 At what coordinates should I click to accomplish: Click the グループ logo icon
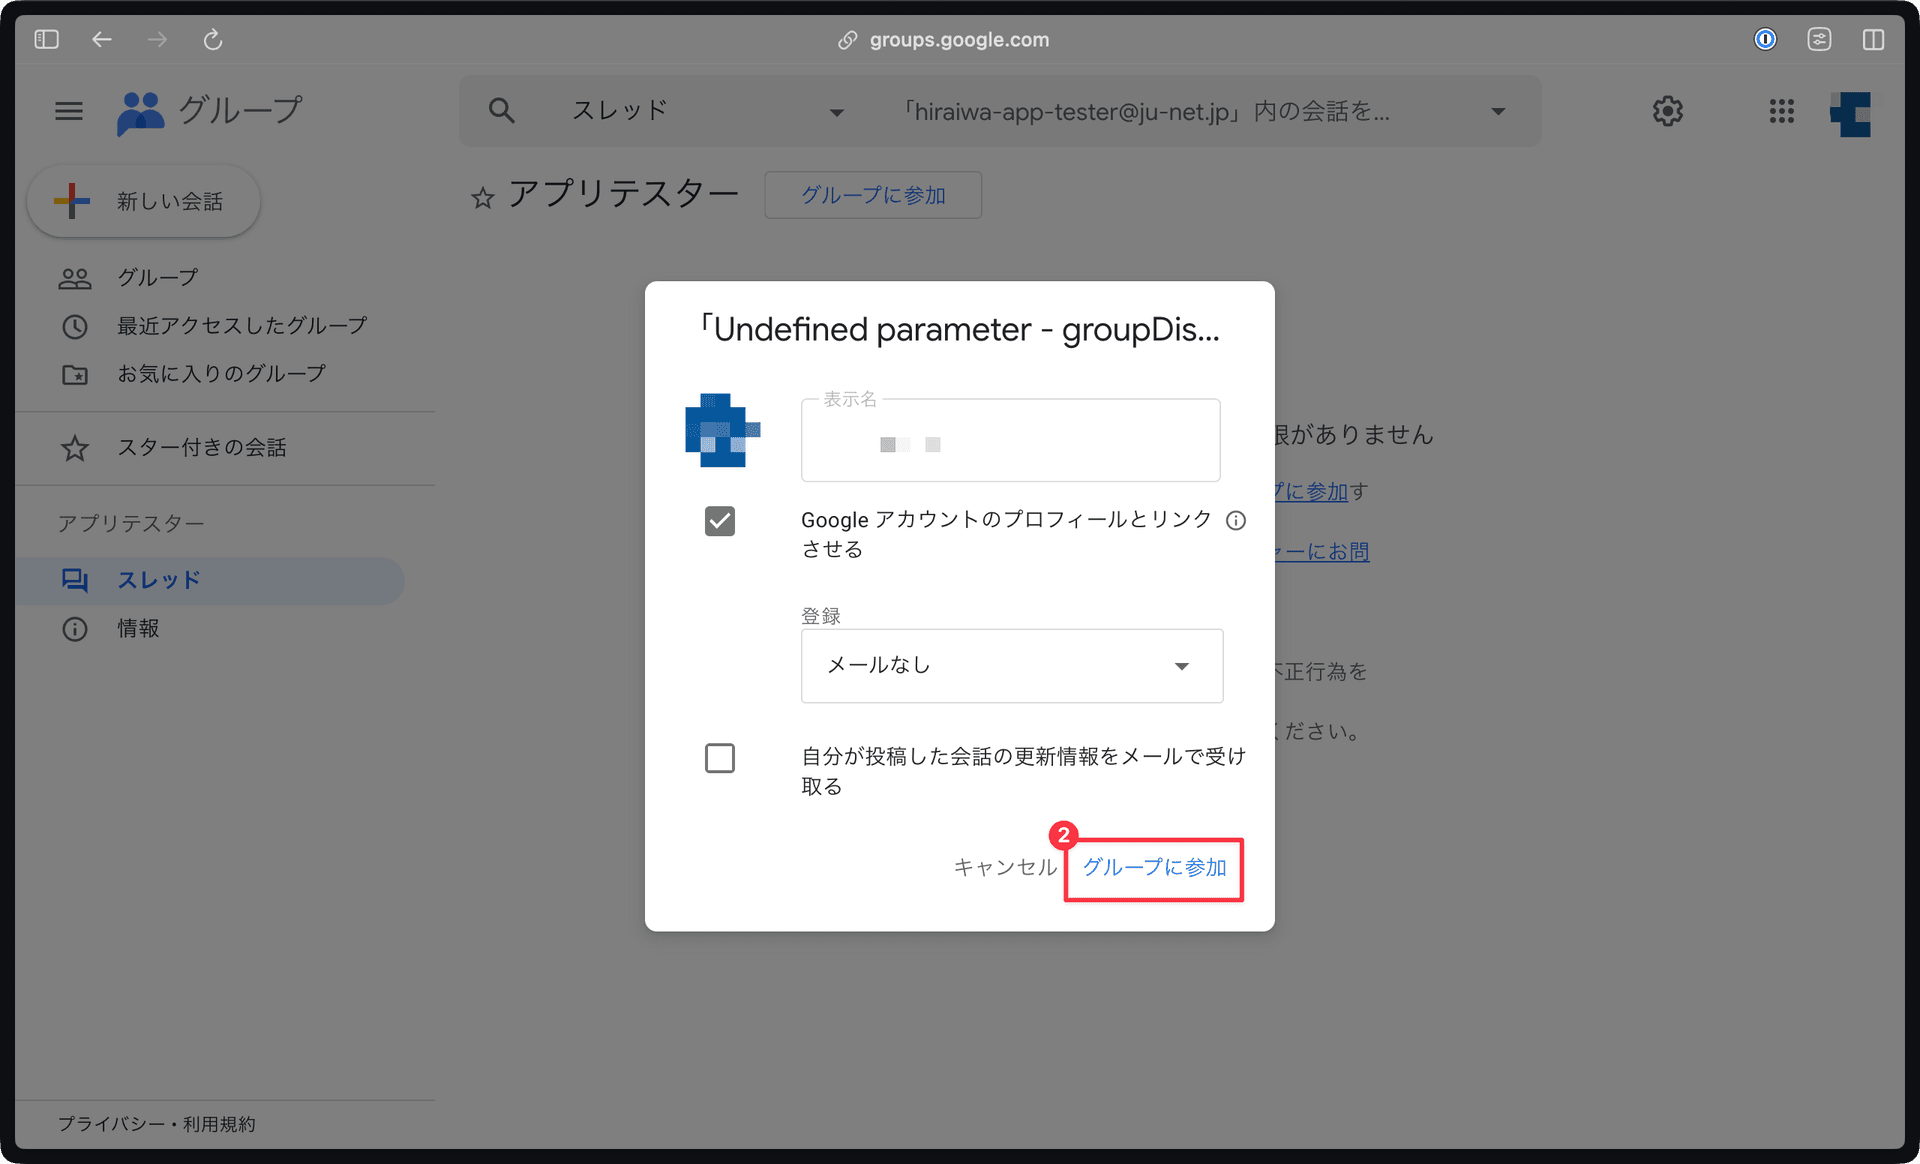(140, 111)
